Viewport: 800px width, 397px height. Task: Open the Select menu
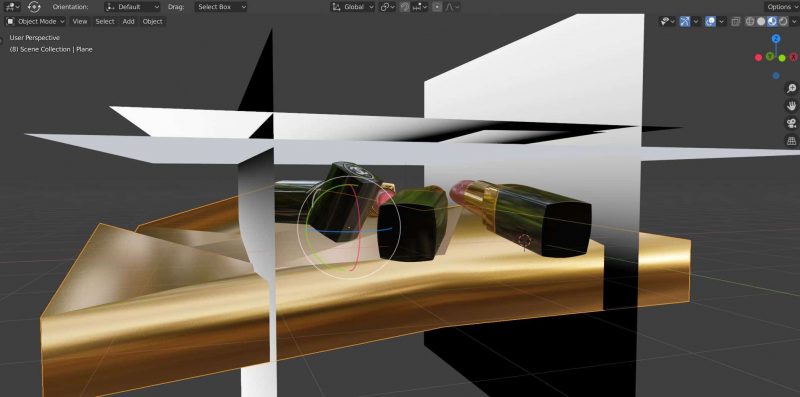click(105, 21)
